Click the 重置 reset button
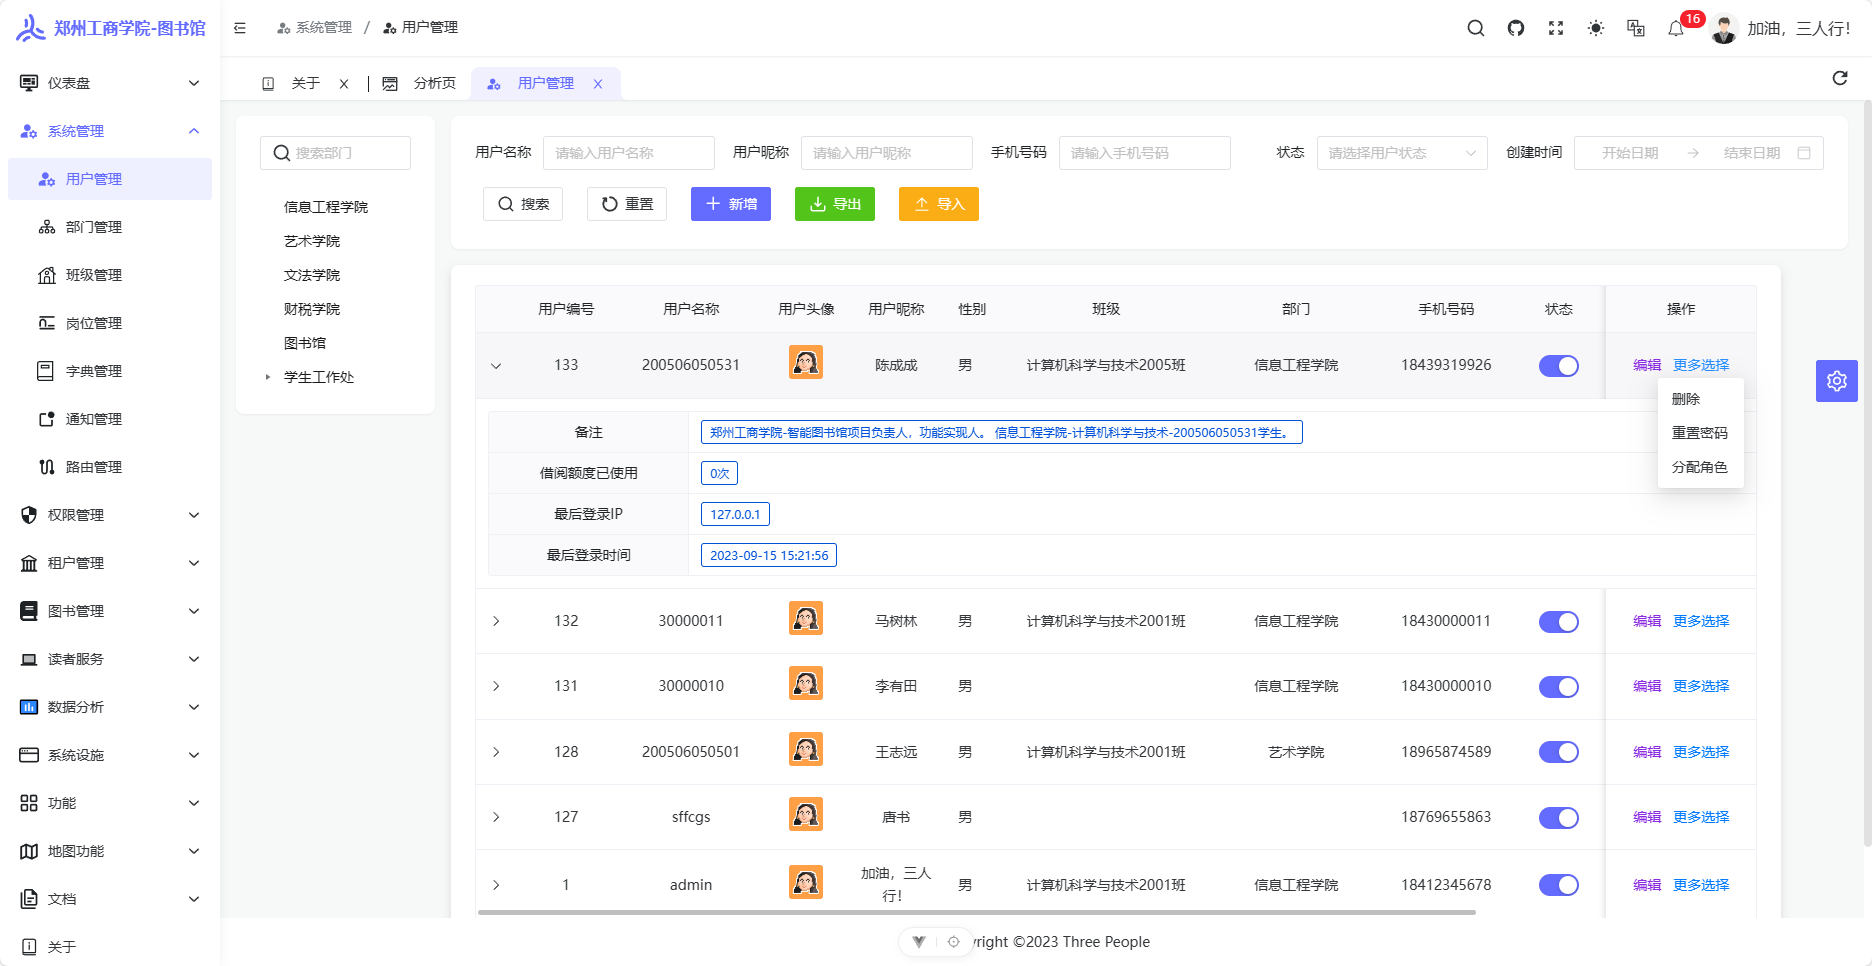 coord(627,204)
